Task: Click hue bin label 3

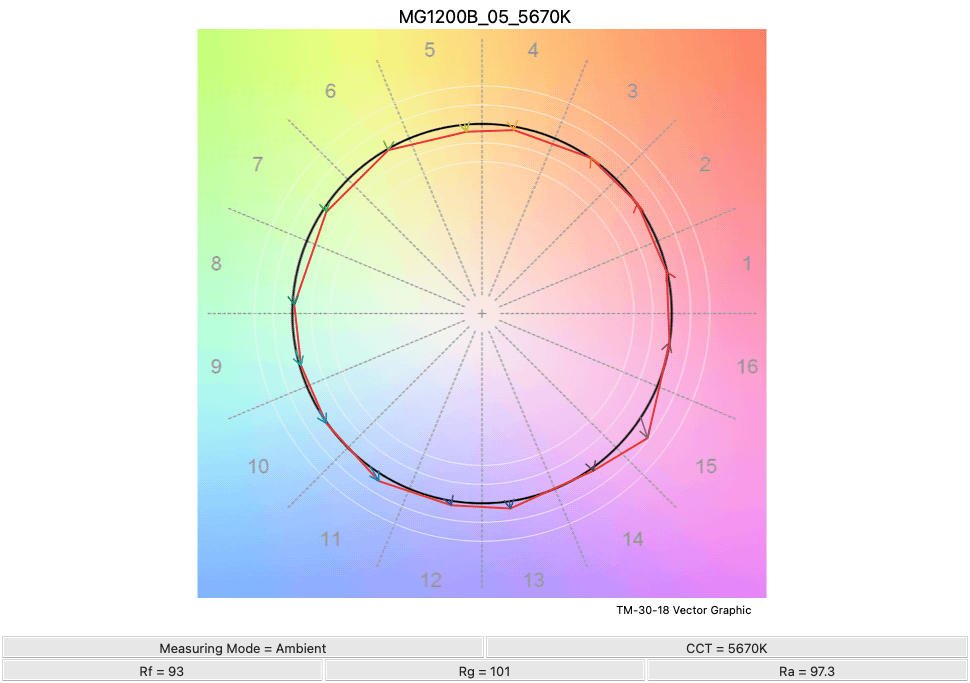Action: (x=632, y=92)
